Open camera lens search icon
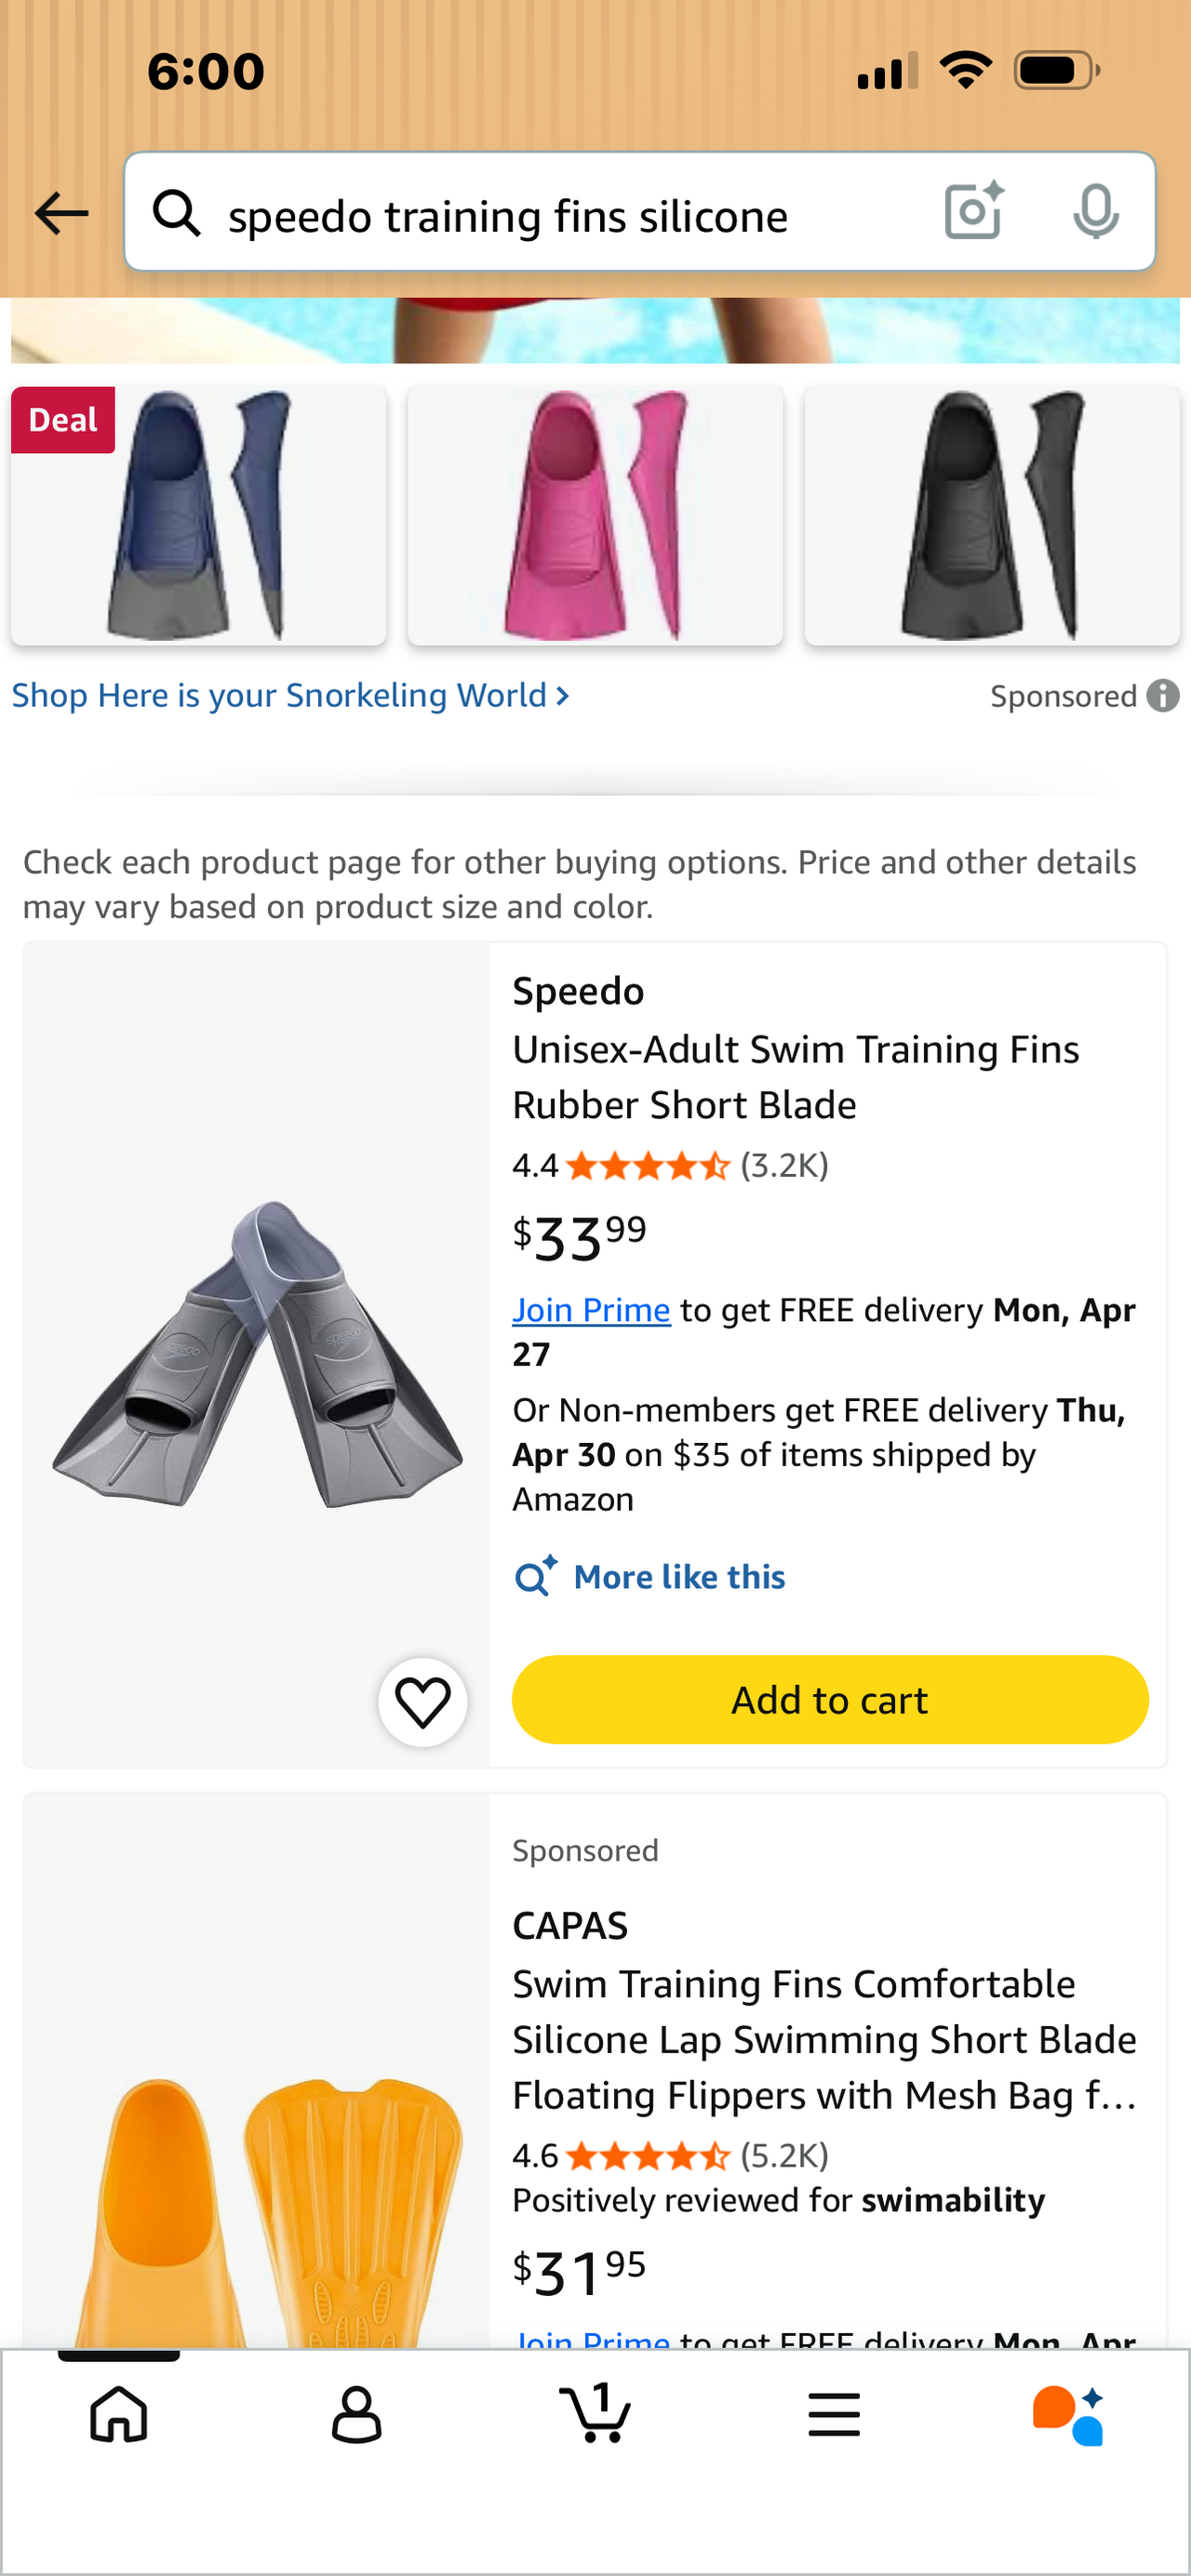The image size is (1191, 2576). [x=974, y=212]
